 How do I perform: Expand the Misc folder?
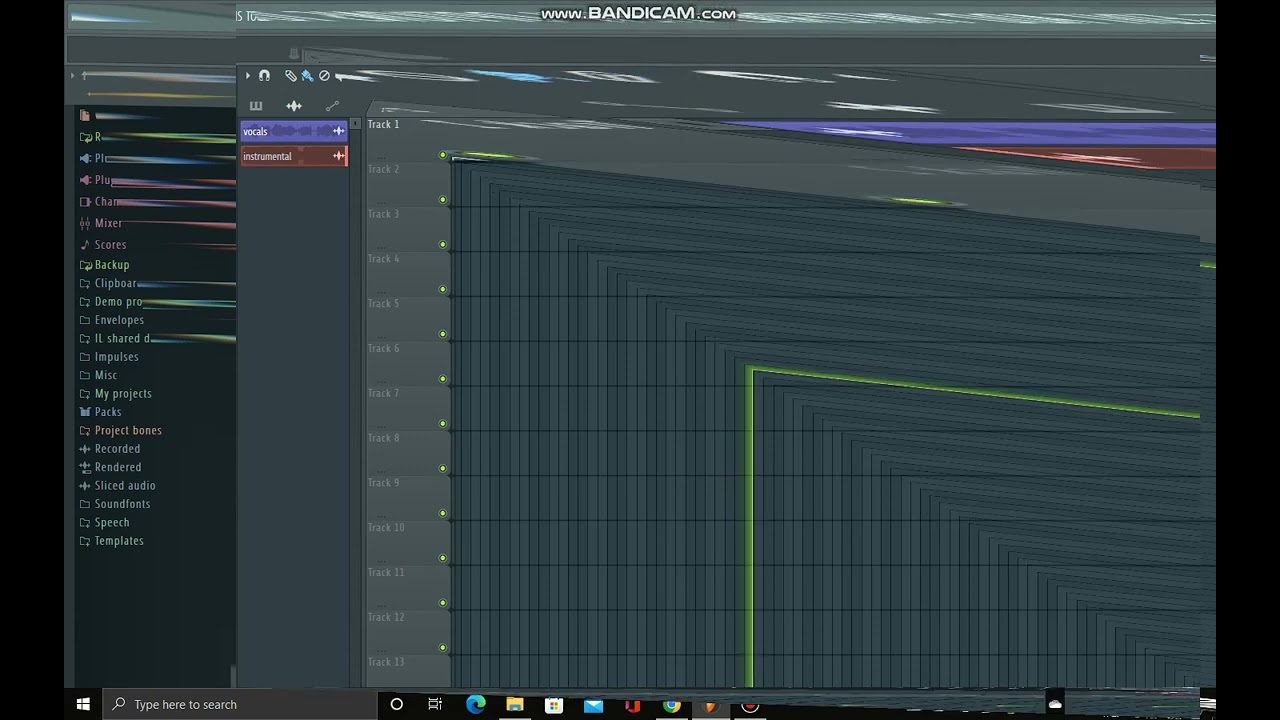pyautogui.click(x=99, y=375)
